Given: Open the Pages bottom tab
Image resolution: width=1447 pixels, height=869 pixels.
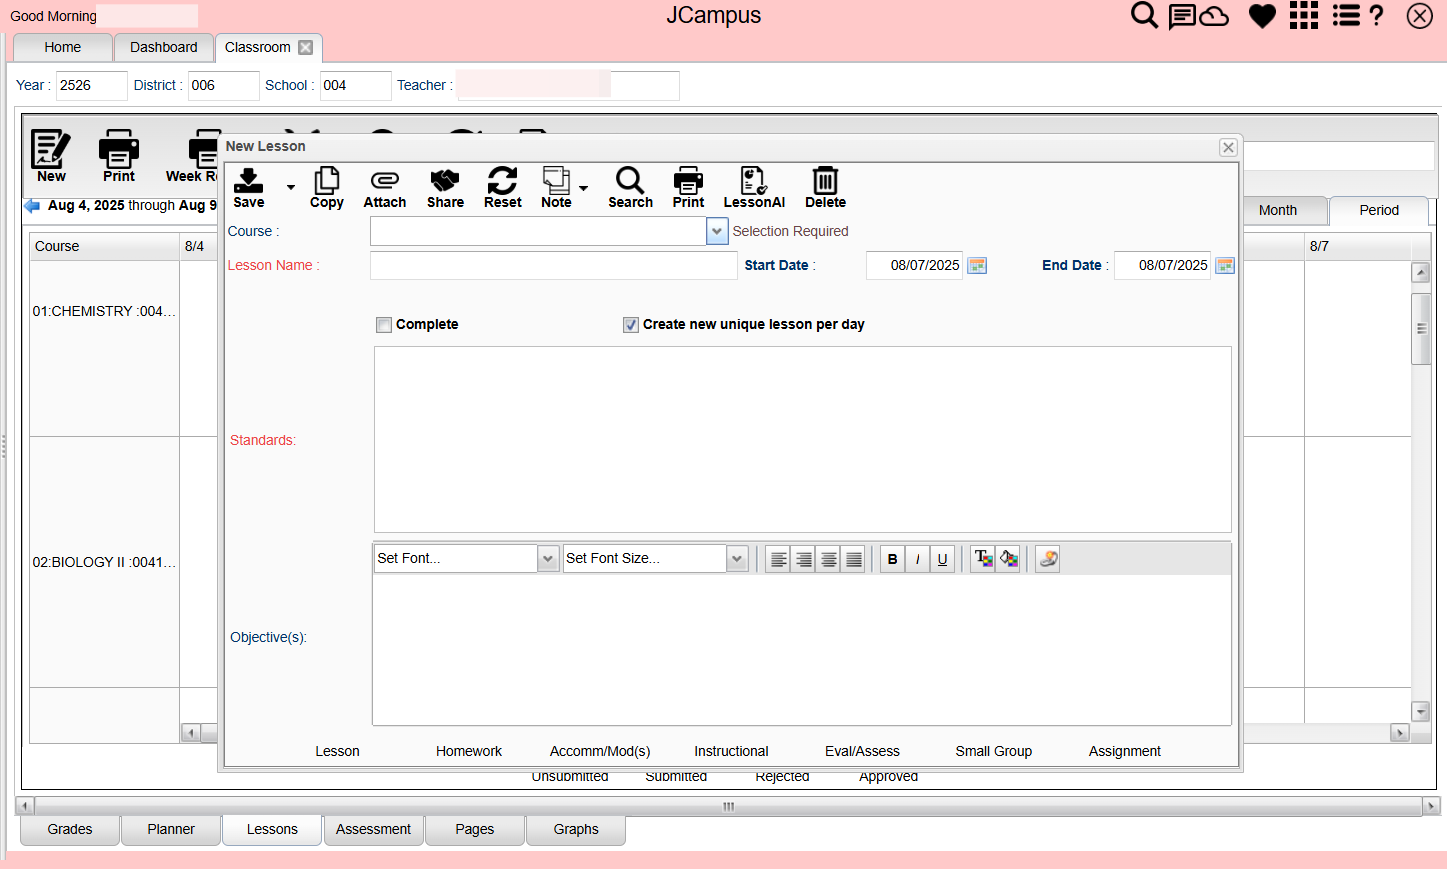Looking at the screenshot, I should point(475,829).
